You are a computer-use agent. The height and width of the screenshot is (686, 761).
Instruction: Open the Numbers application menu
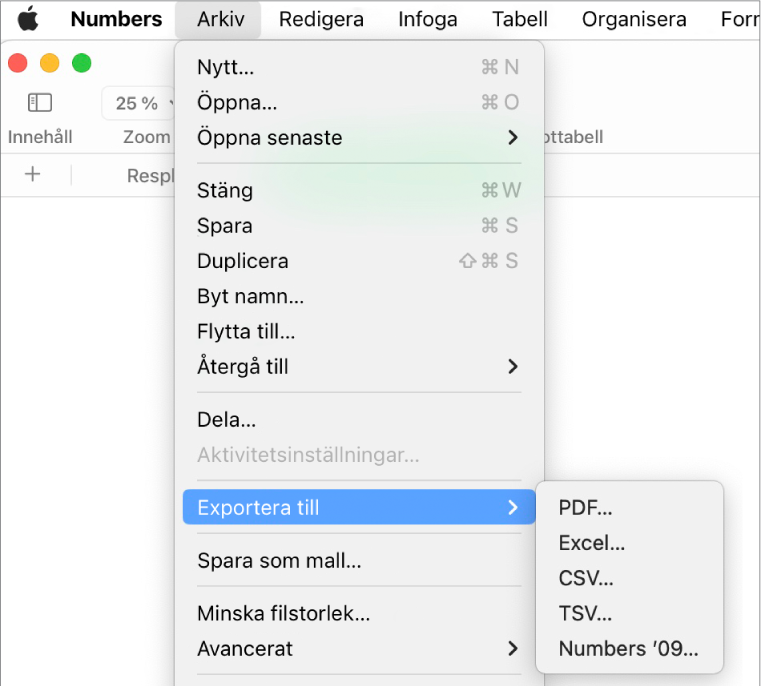tap(116, 19)
